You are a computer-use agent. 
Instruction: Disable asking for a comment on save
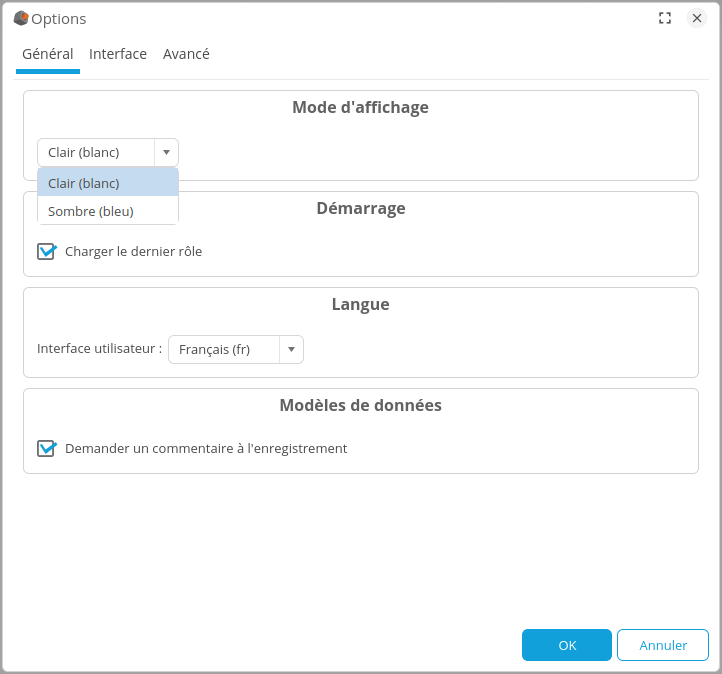46,448
